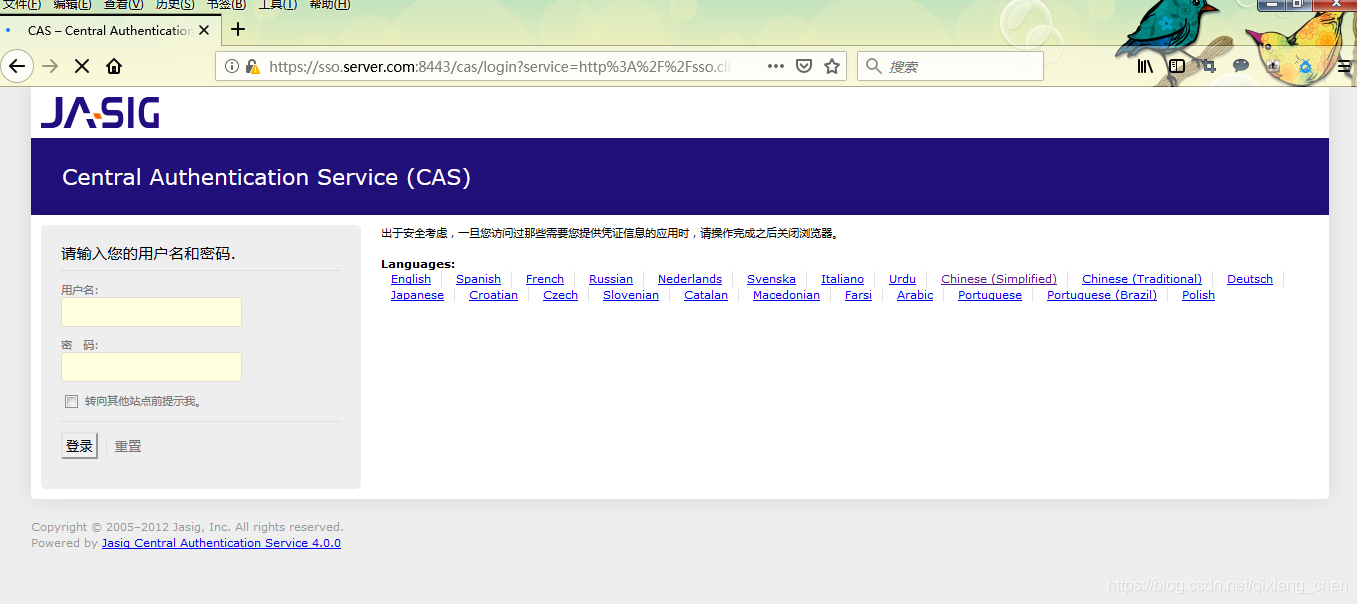The width and height of the screenshot is (1357, 604).
Task: Switch language to Catalan
Action: [706, 295]
